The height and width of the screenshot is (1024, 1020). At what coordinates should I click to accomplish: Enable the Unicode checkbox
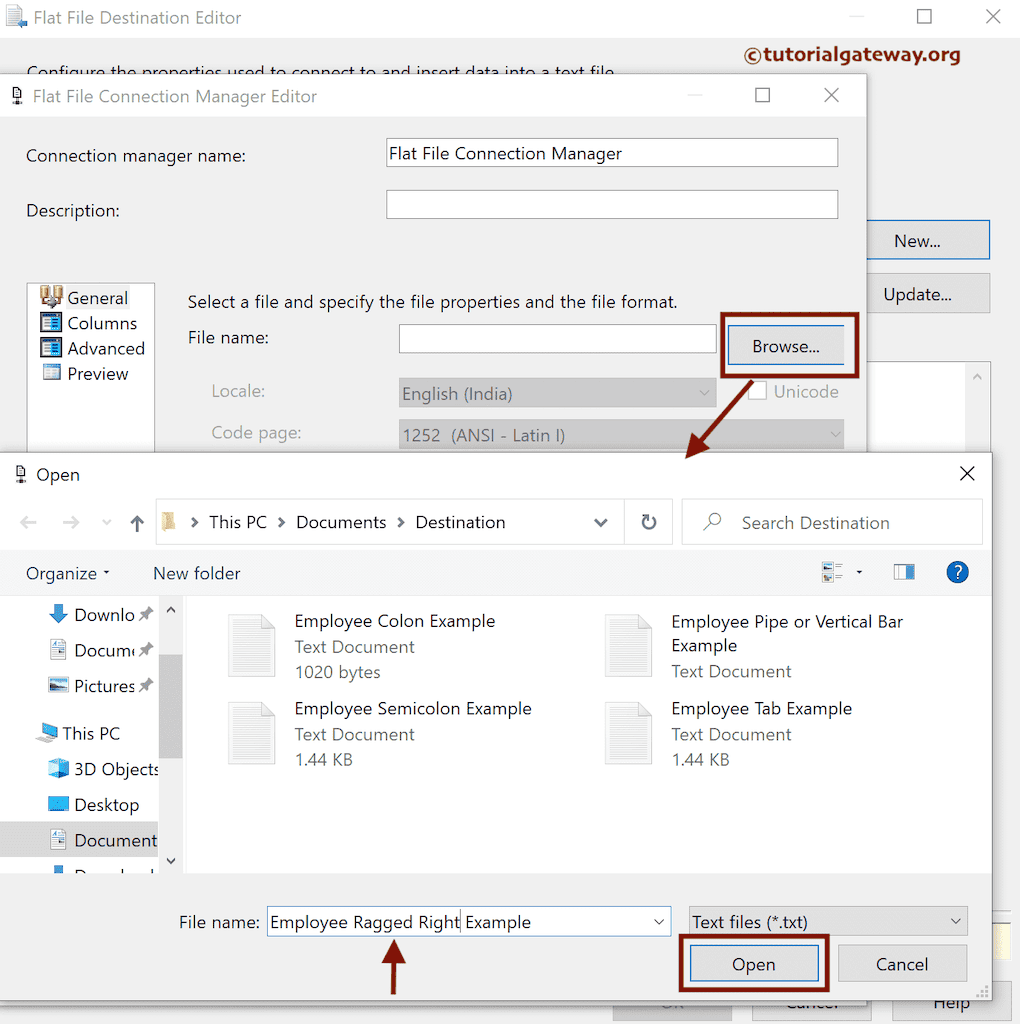(757, 391)
